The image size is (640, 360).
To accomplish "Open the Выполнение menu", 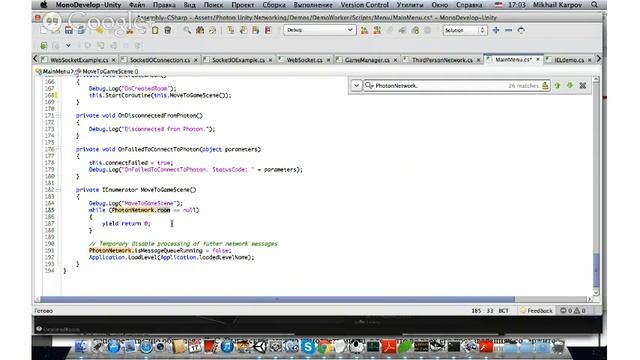I will click(x=313, y=5).
